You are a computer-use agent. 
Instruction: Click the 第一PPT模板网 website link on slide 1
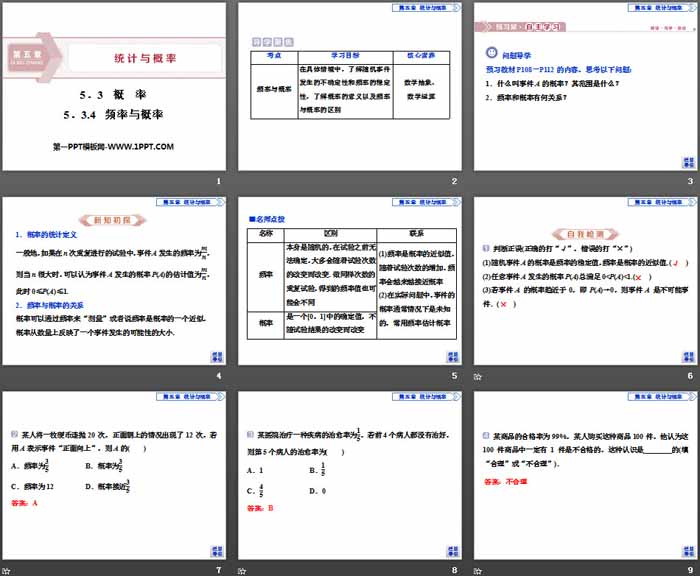coord(113,146)
